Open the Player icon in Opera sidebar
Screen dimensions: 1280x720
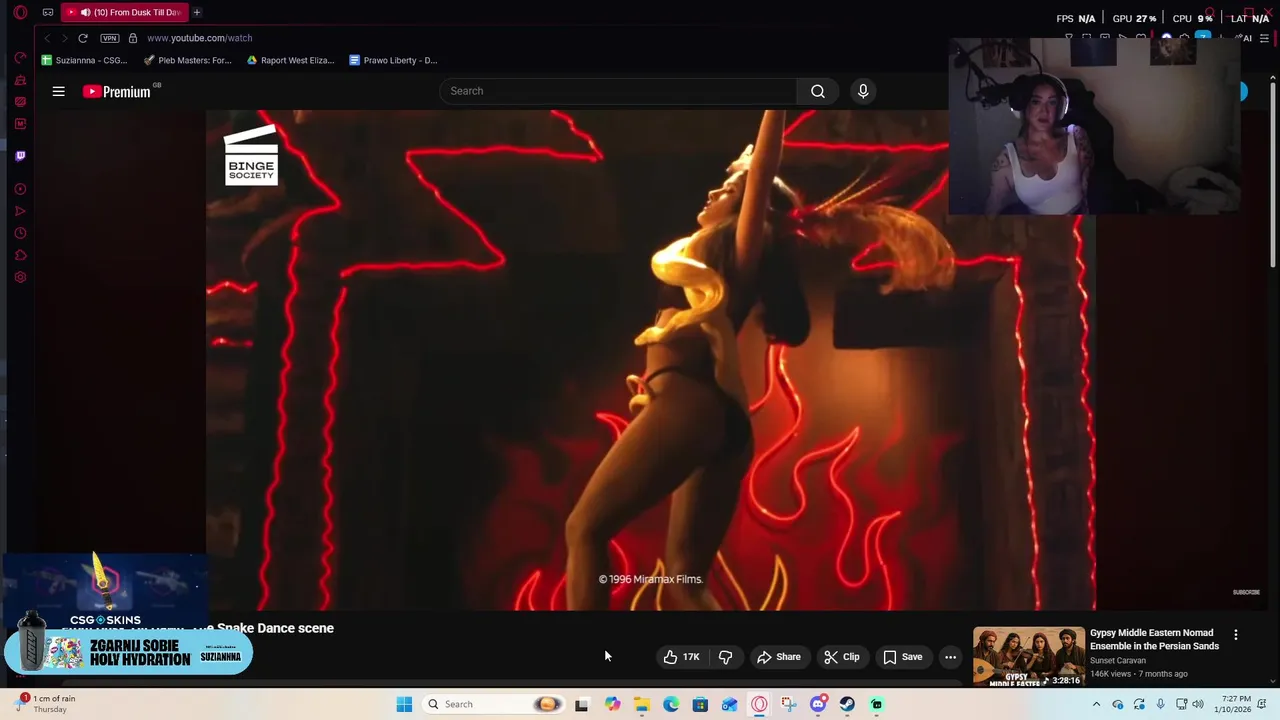coord(20,189)
